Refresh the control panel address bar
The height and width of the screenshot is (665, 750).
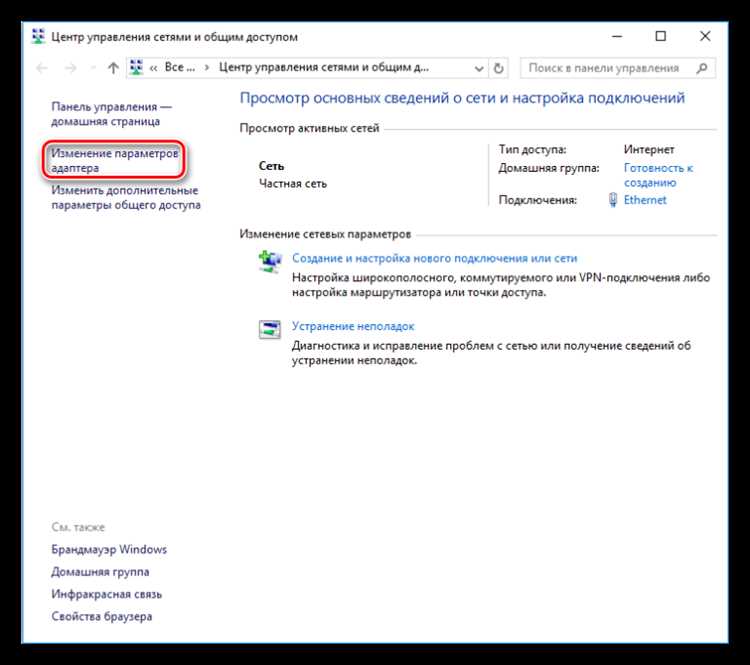point(498,68)
